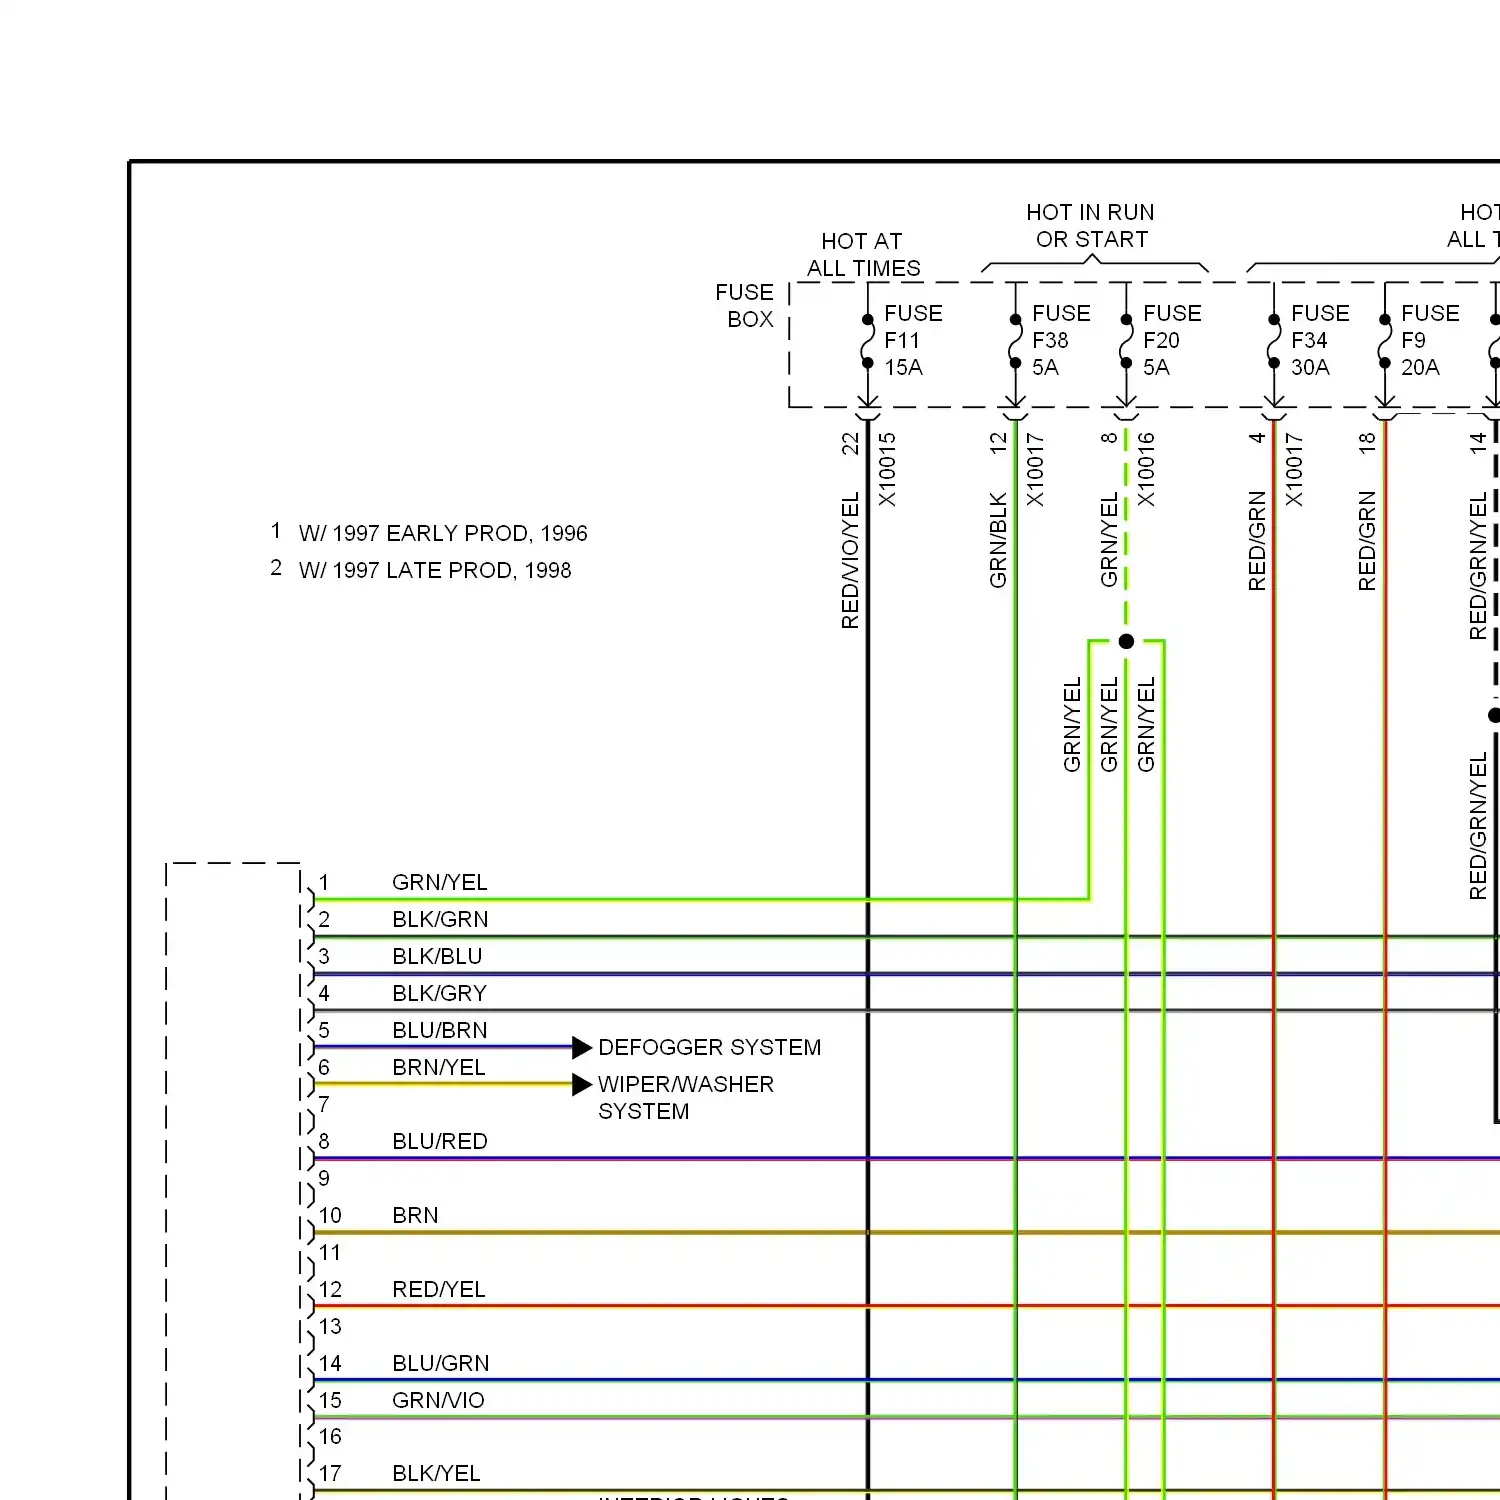Click pin 8 BLU/RED label
The width and height of the screenshot is (1500, 1500).
[x=440, y=1141]
